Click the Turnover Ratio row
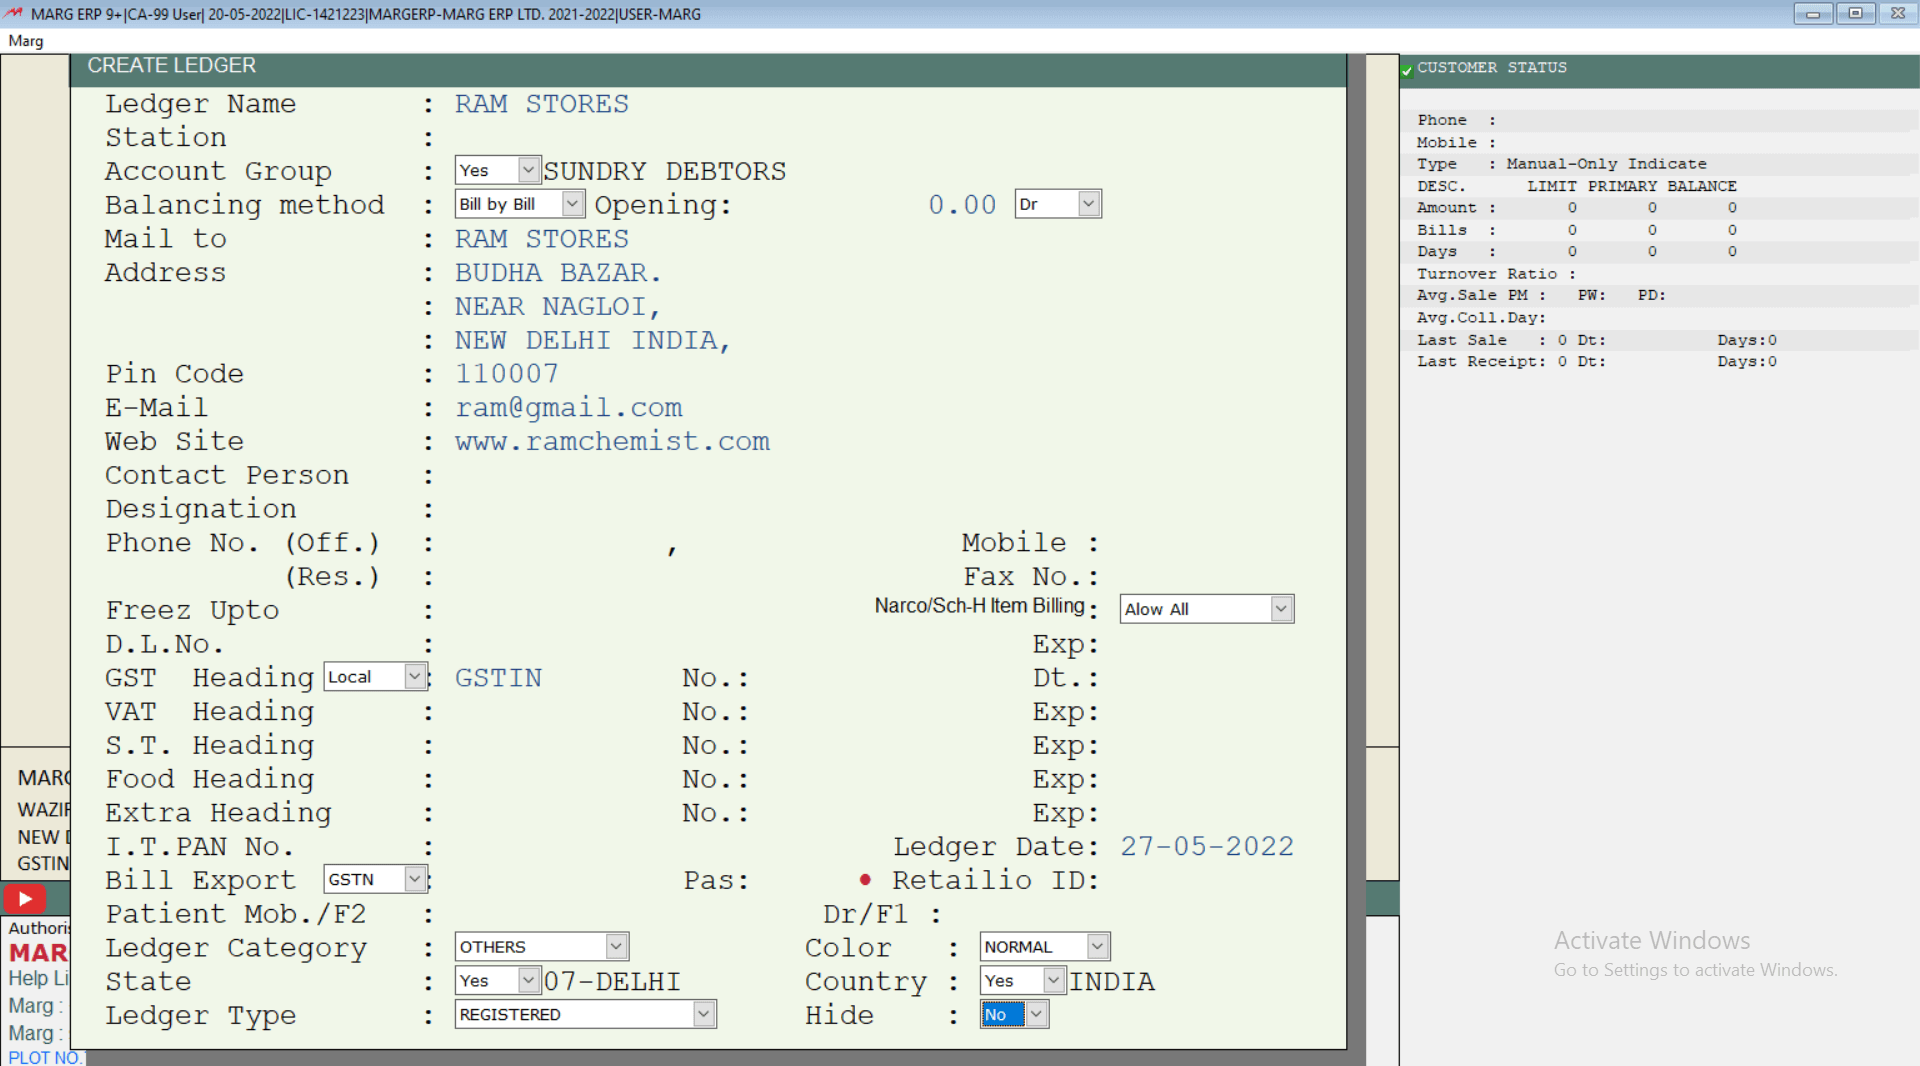The height and width of the screenshot is (1066, 1920). pyautogui.click(x=1658, y=274)
